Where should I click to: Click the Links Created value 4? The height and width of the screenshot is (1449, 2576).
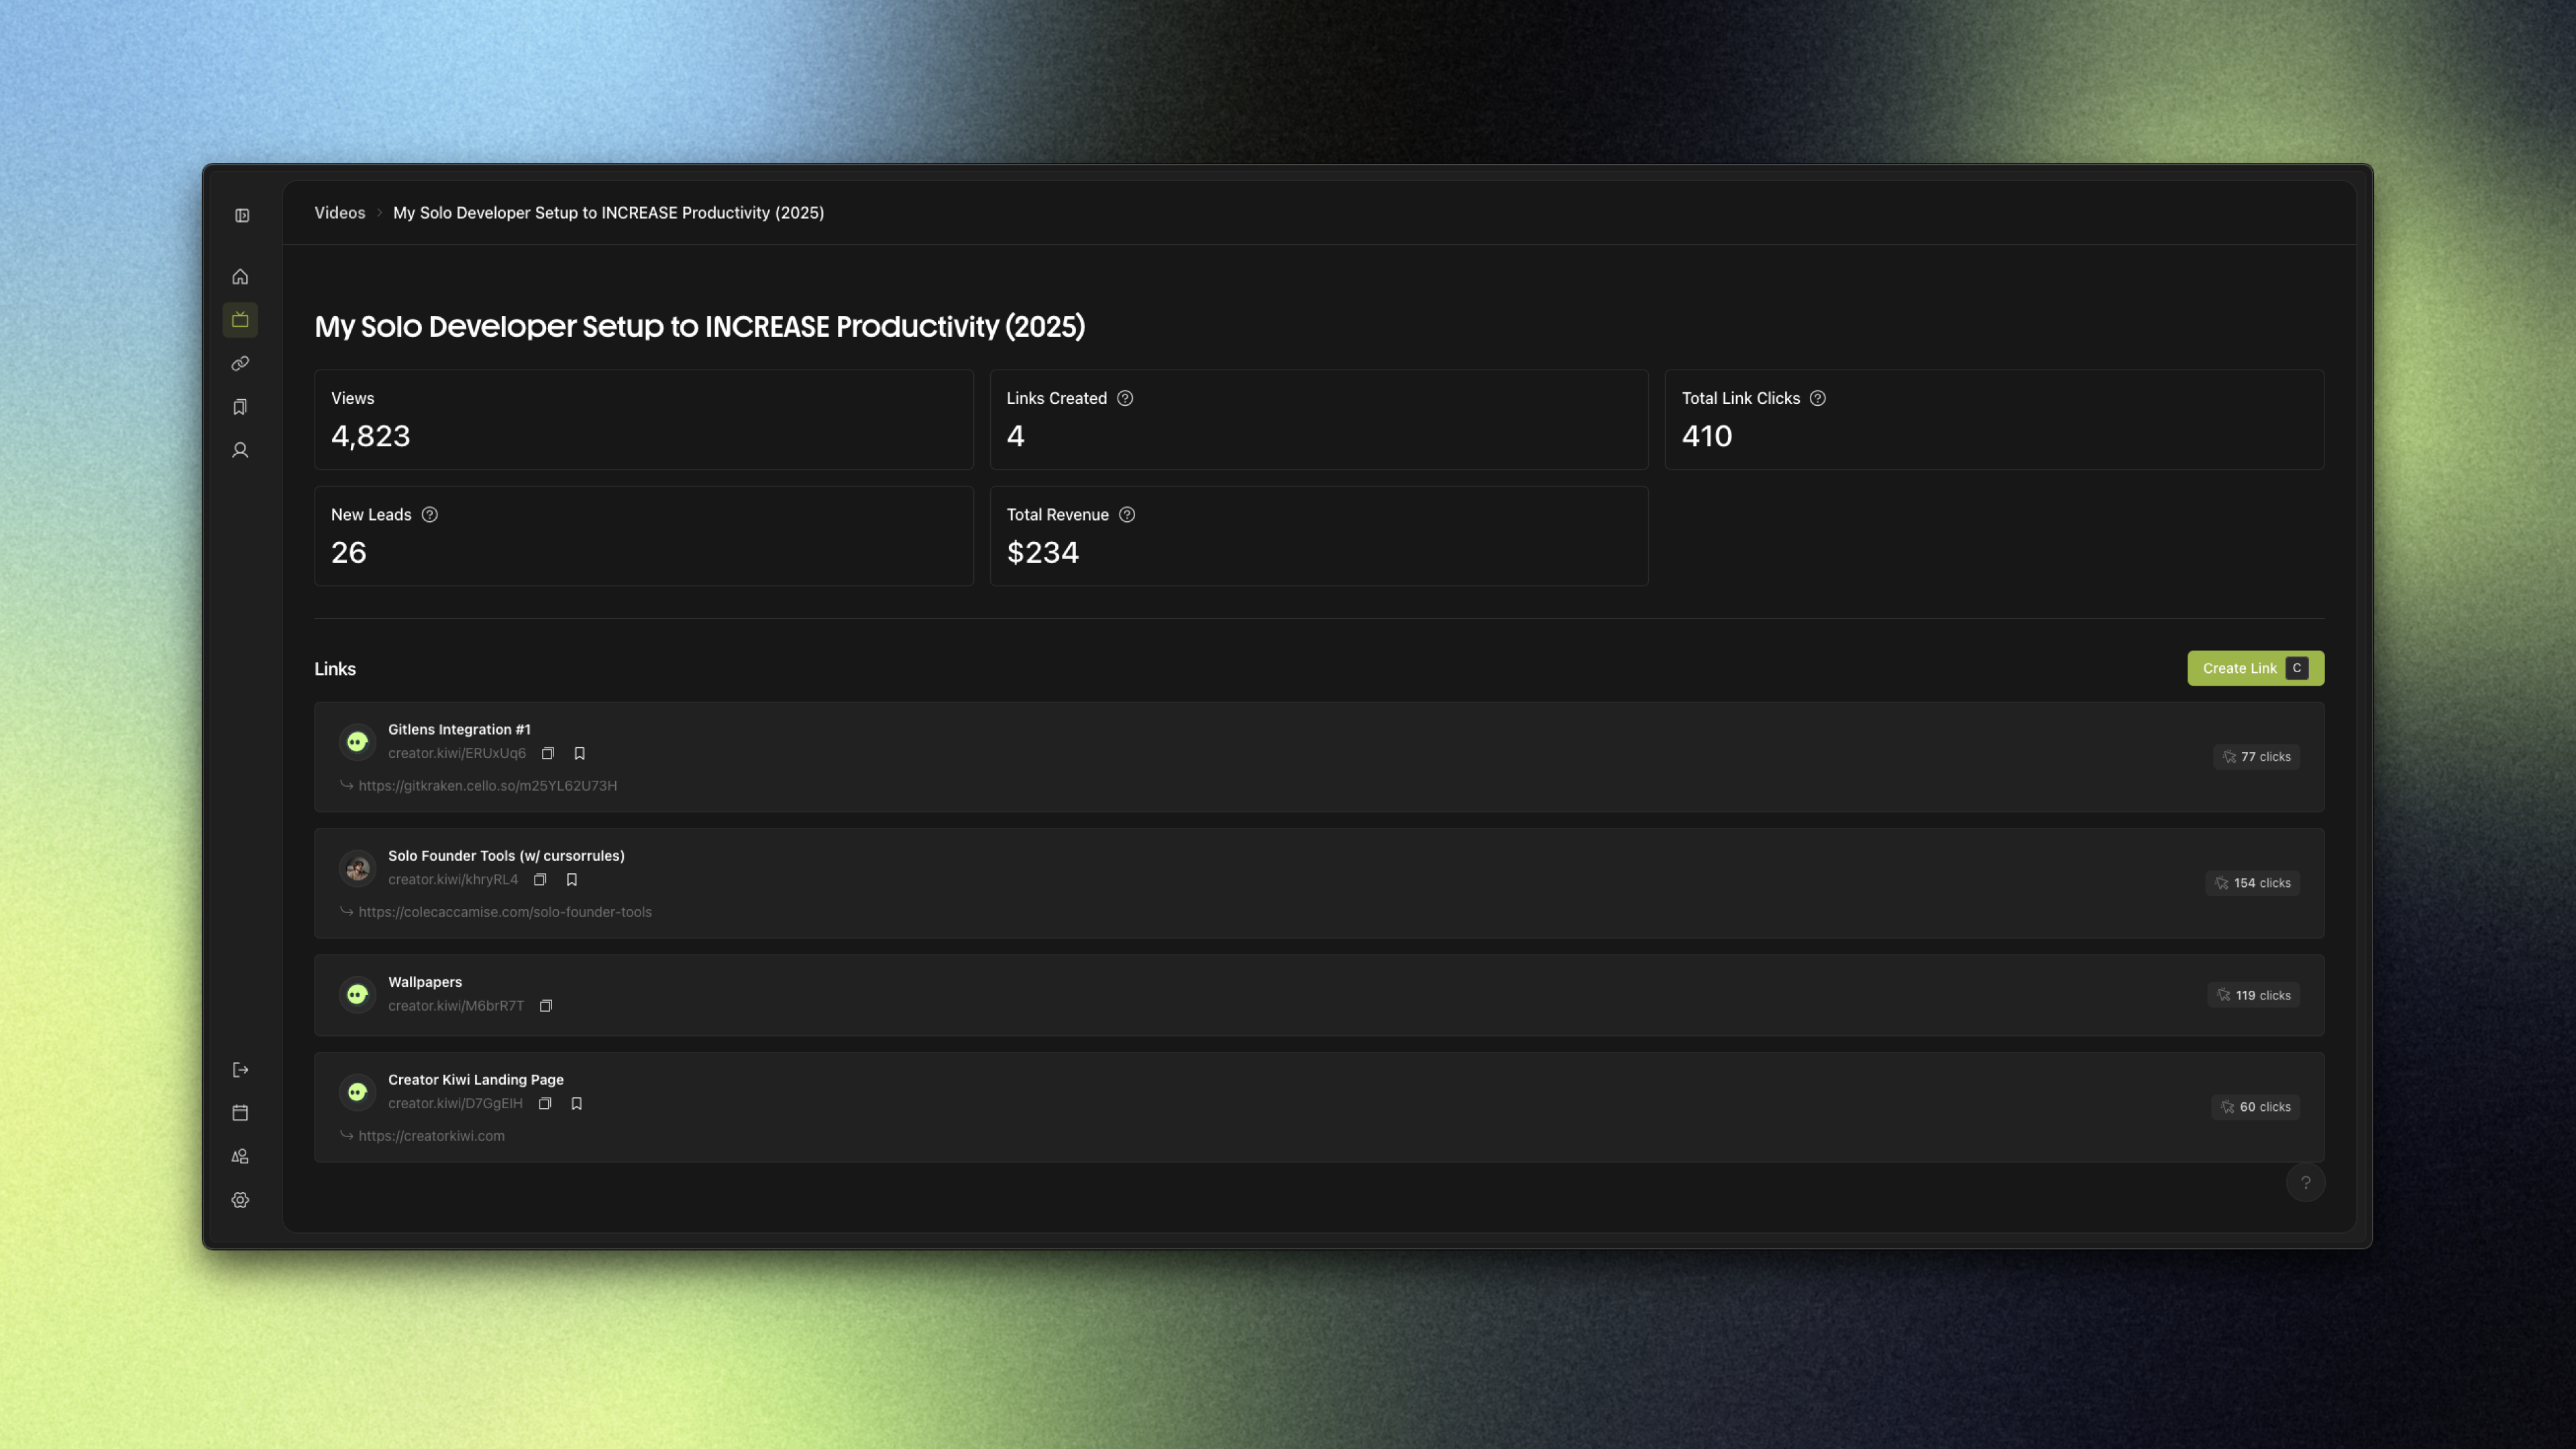[1015, 436]
